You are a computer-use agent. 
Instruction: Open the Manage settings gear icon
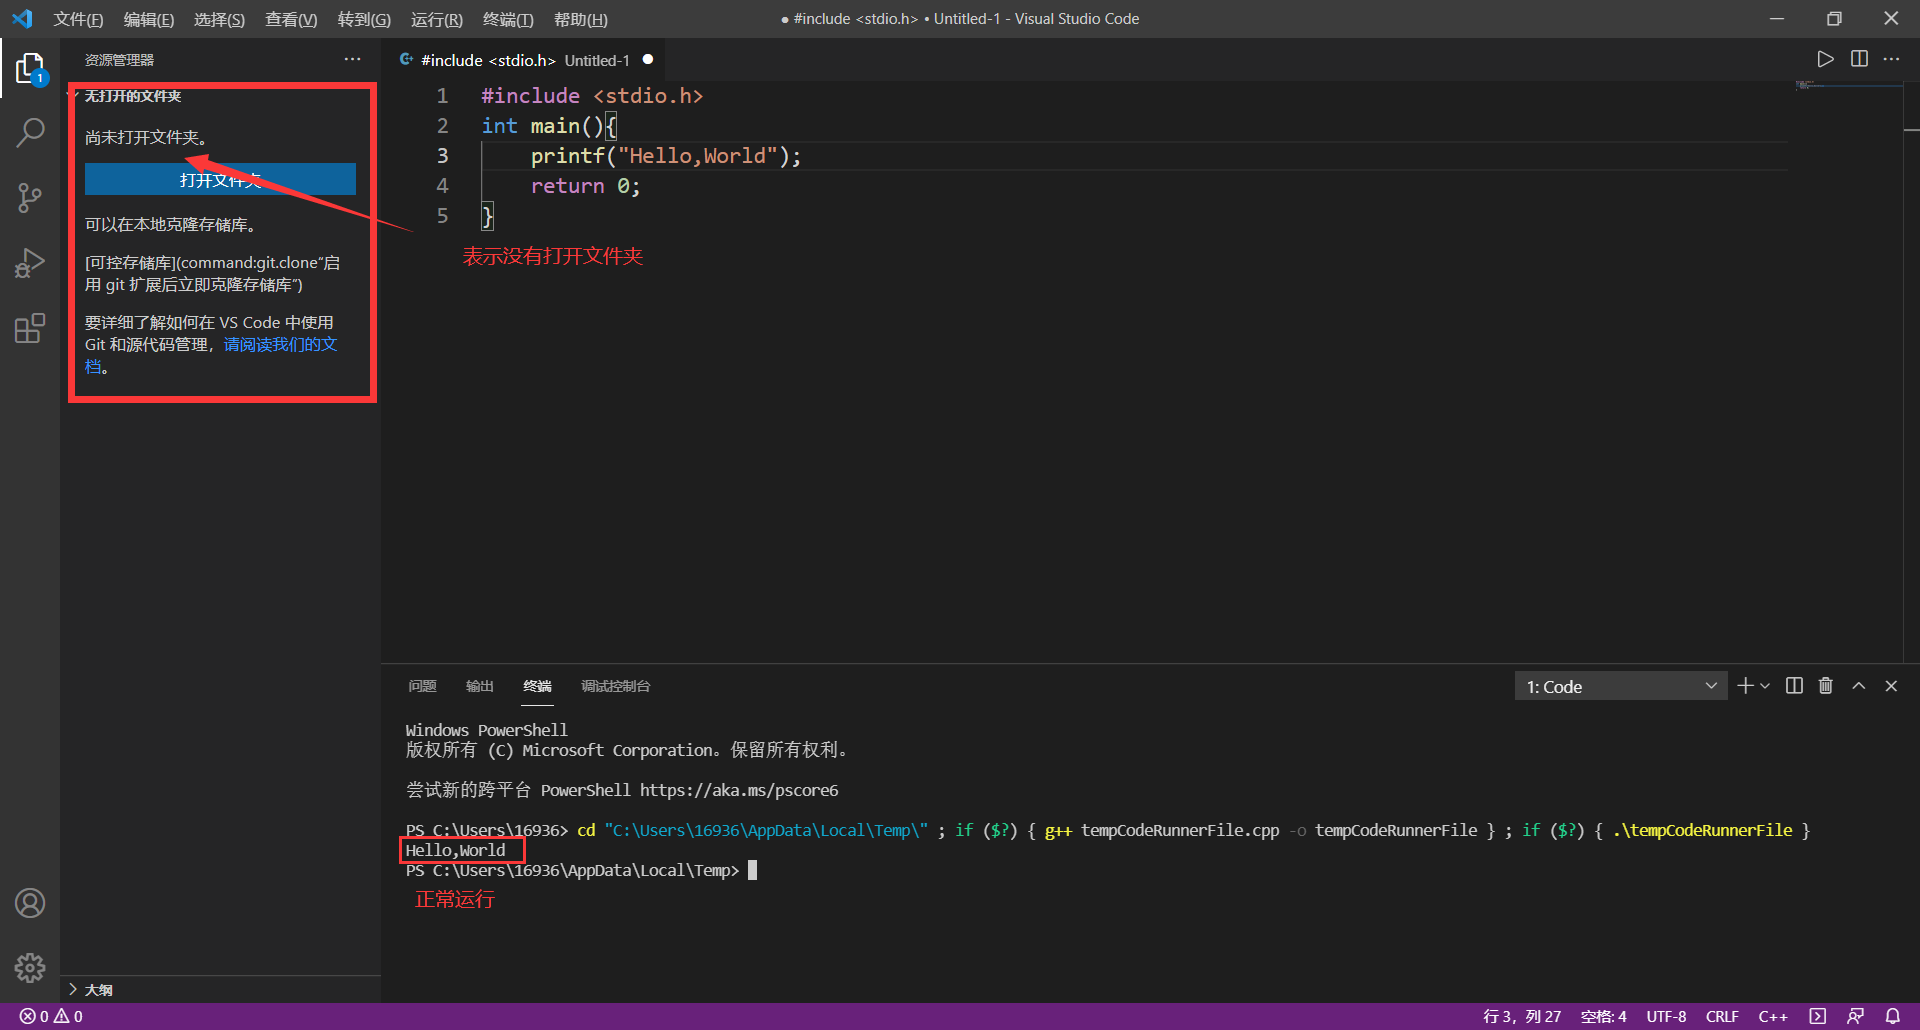point(30,968)
